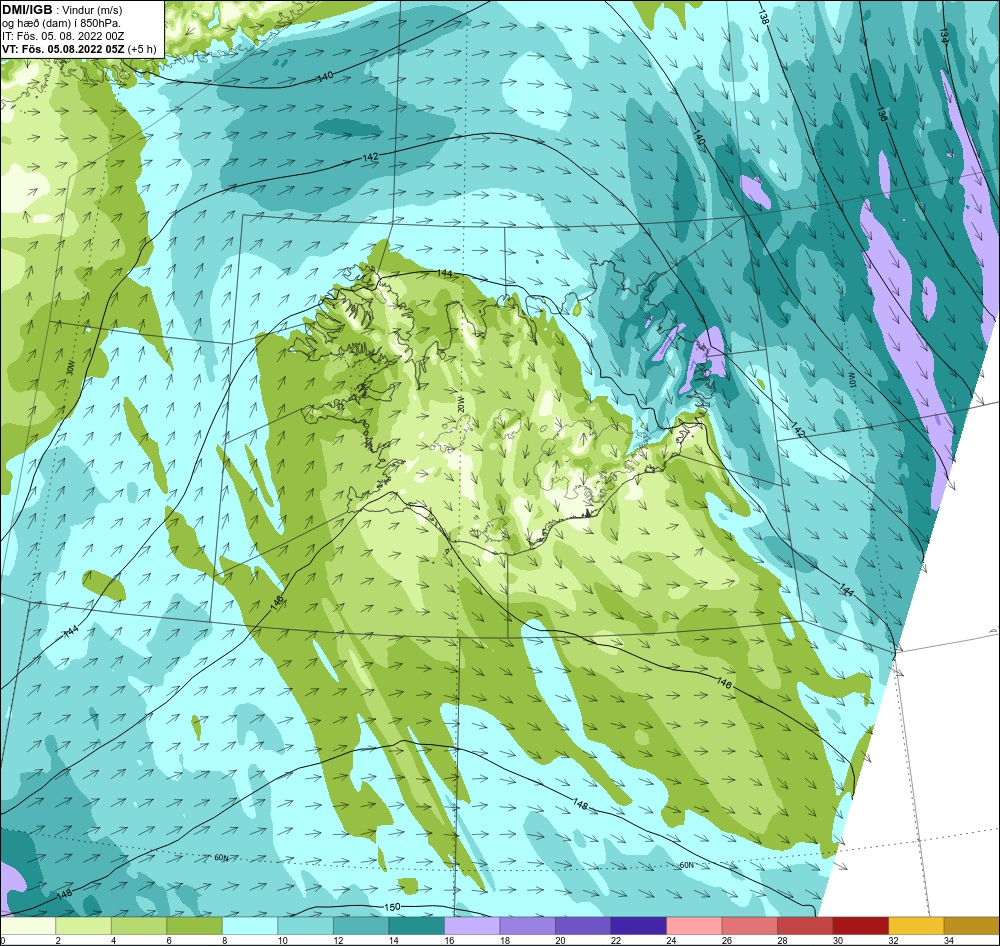The width and height of the screenshot is (1000, 946).
Task: Click the legend tick label '30'
Action: click(x=837, y=940)
